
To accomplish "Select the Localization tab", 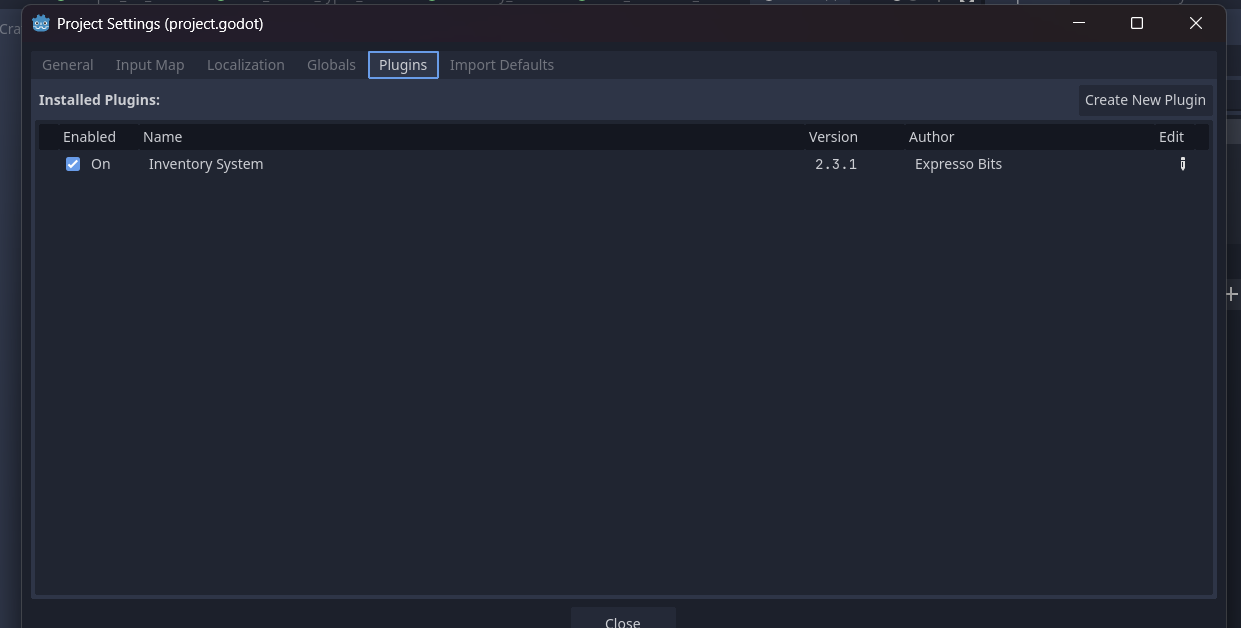I will [246, 65].
